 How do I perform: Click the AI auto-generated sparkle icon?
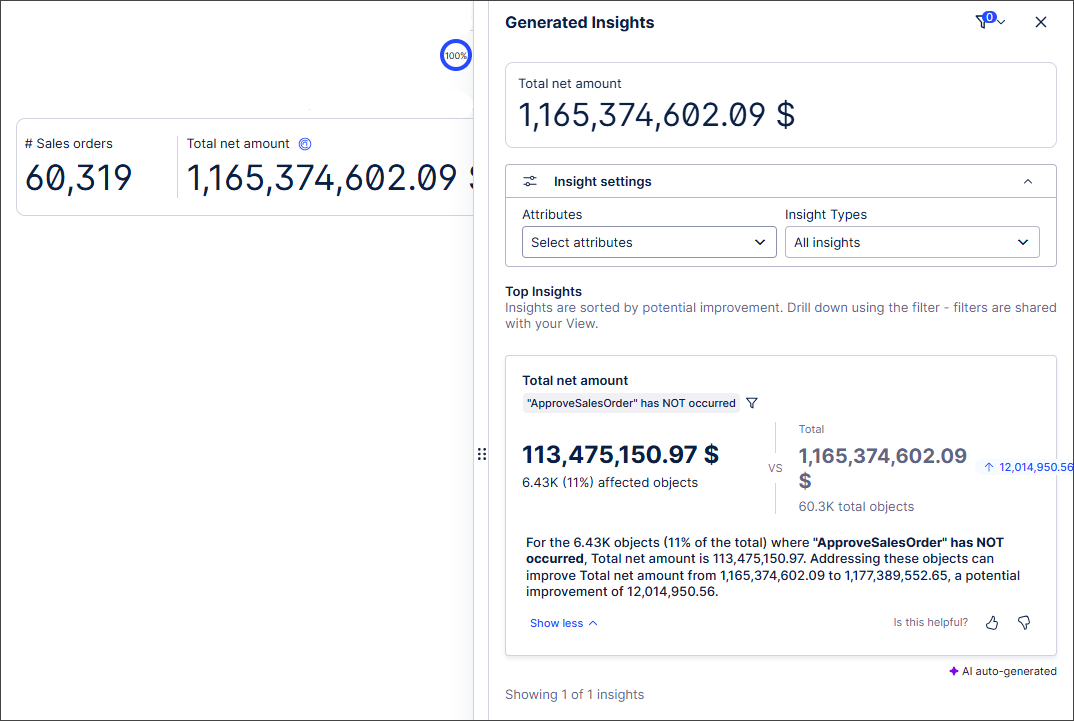(x=953, y=671)
